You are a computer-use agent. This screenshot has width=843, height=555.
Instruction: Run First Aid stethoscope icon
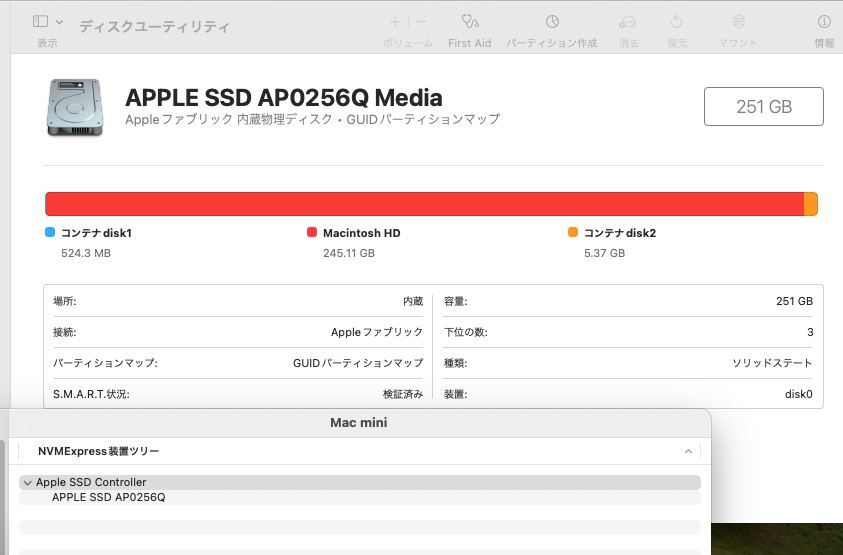pyautogui.click(x=469, y=22)
